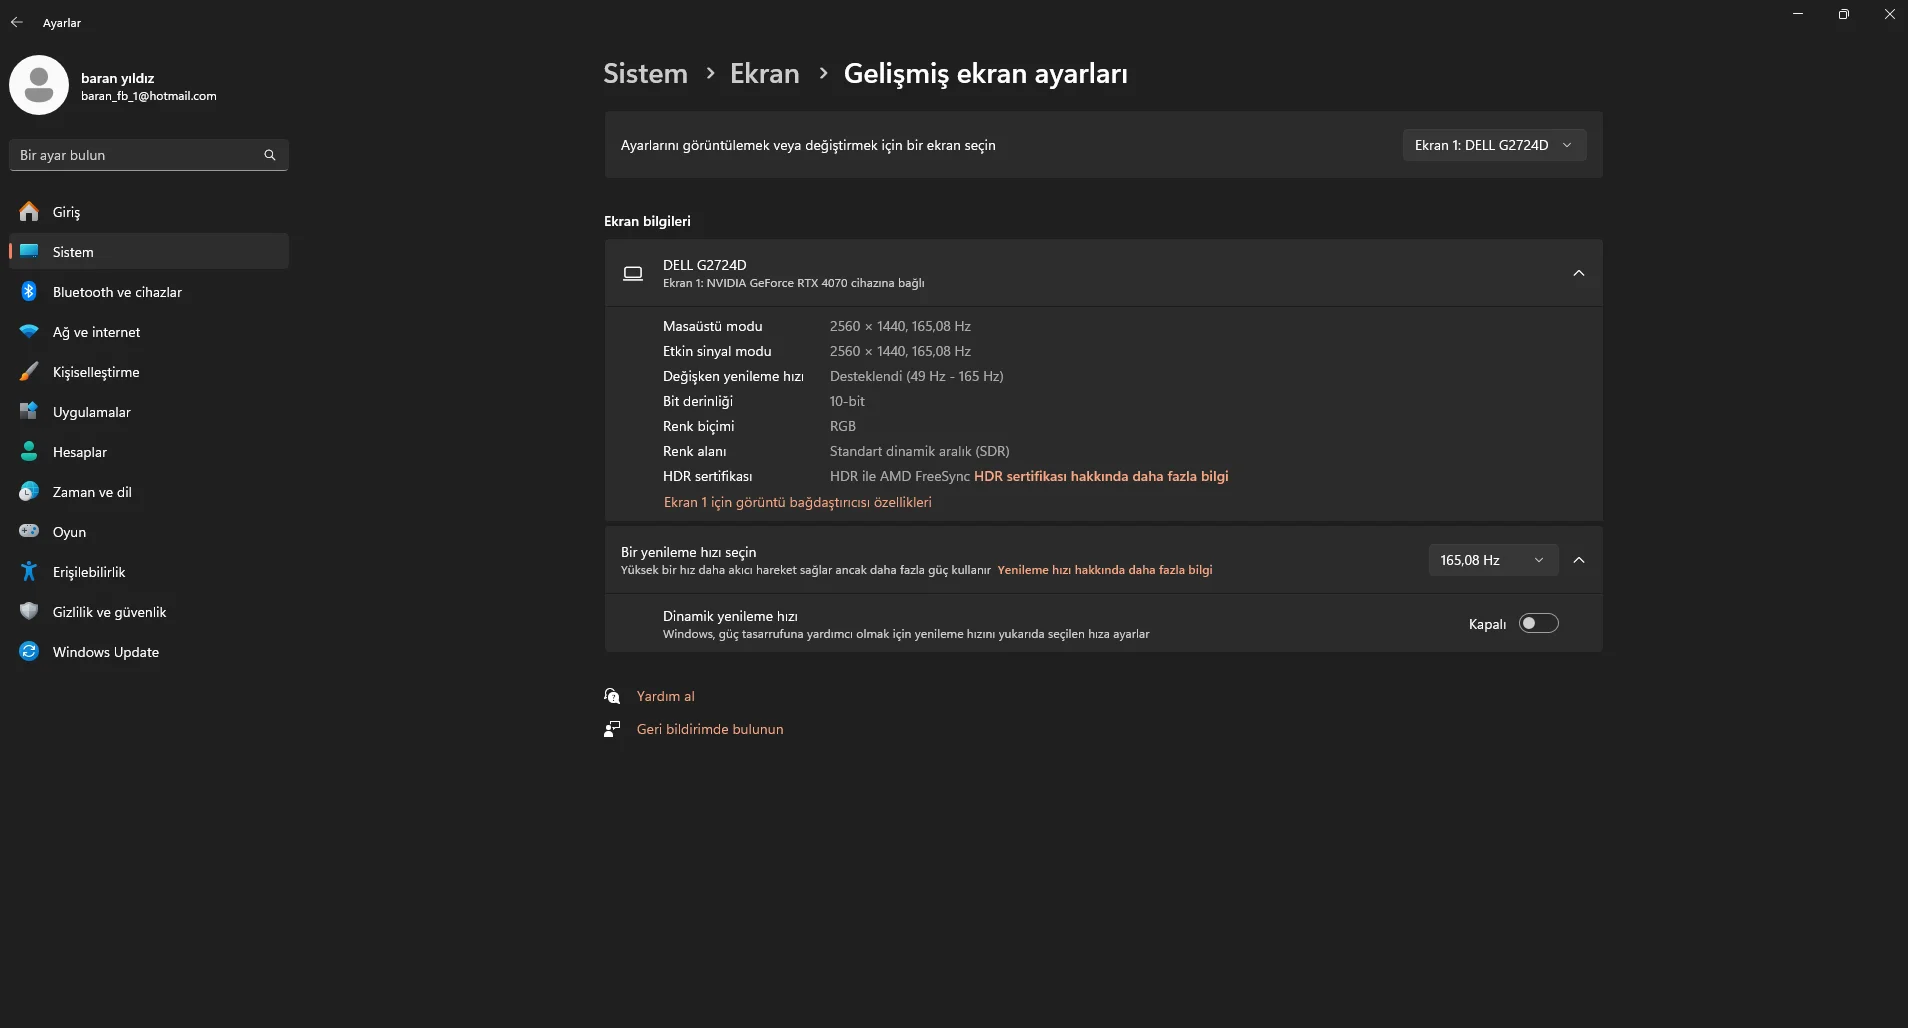Open the Sistem settings category
This screenshot has height=1028, width=1908.
tap(149, 251)
